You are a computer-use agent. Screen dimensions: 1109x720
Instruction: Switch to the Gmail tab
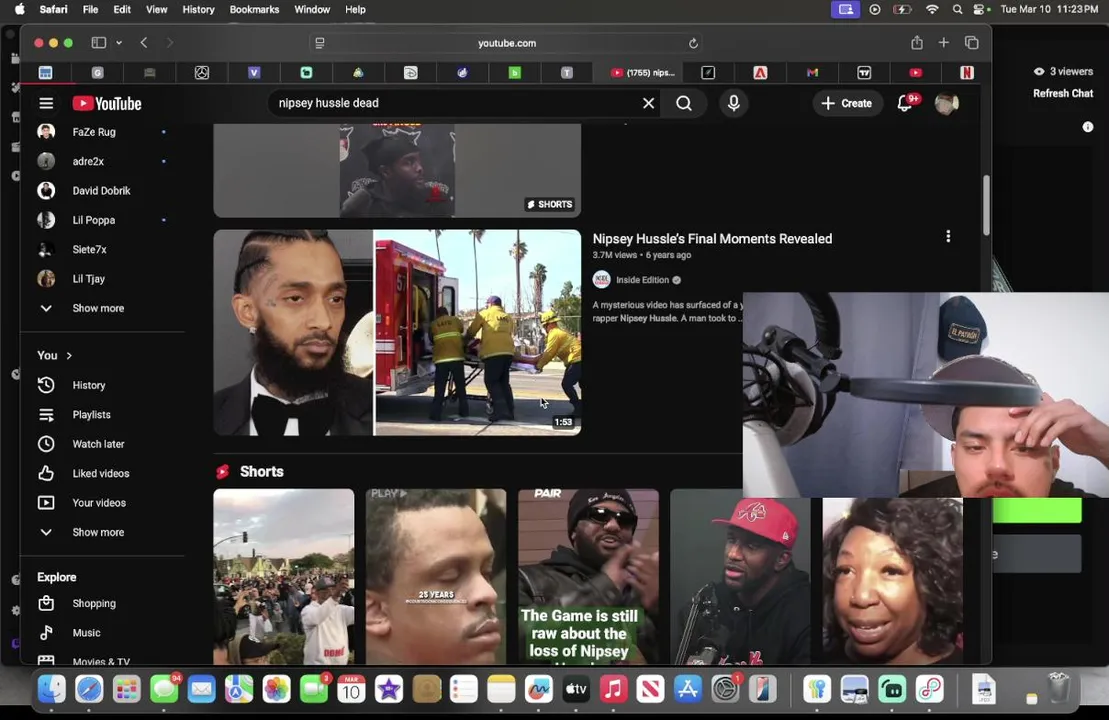(x=812, y=72)
